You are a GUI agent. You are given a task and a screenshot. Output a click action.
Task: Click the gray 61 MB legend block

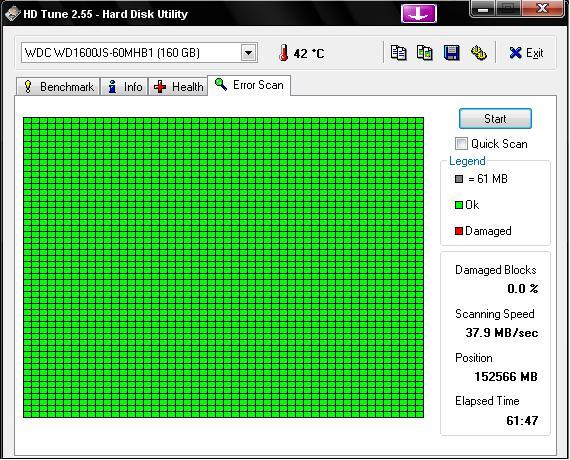tap(459, 179)
